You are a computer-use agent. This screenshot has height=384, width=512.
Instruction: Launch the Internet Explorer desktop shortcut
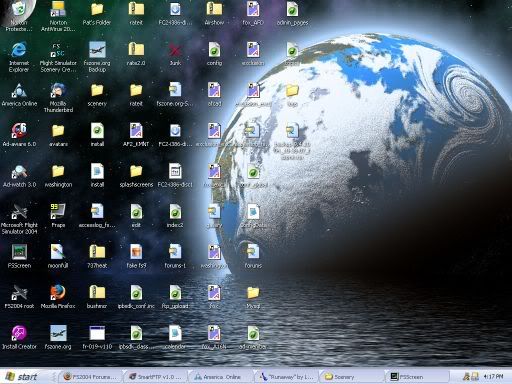19,49
